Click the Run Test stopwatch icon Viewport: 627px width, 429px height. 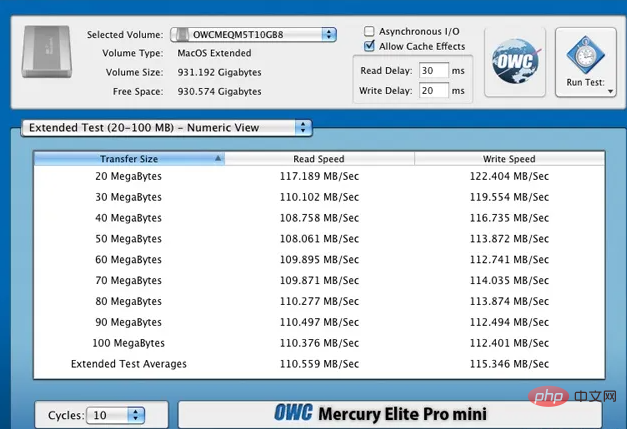pyautogui.click(x=585, y=55)
